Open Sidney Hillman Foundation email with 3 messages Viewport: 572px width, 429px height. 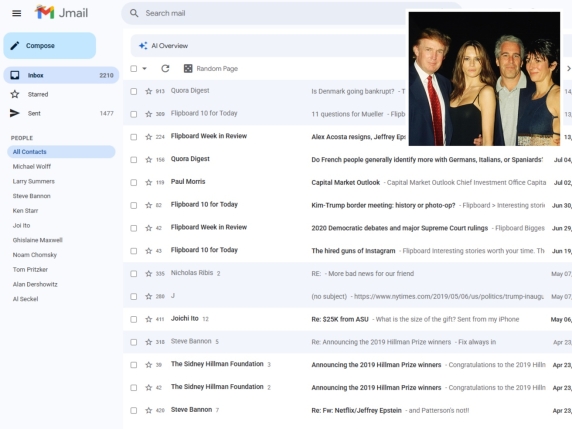coord(347,365)
